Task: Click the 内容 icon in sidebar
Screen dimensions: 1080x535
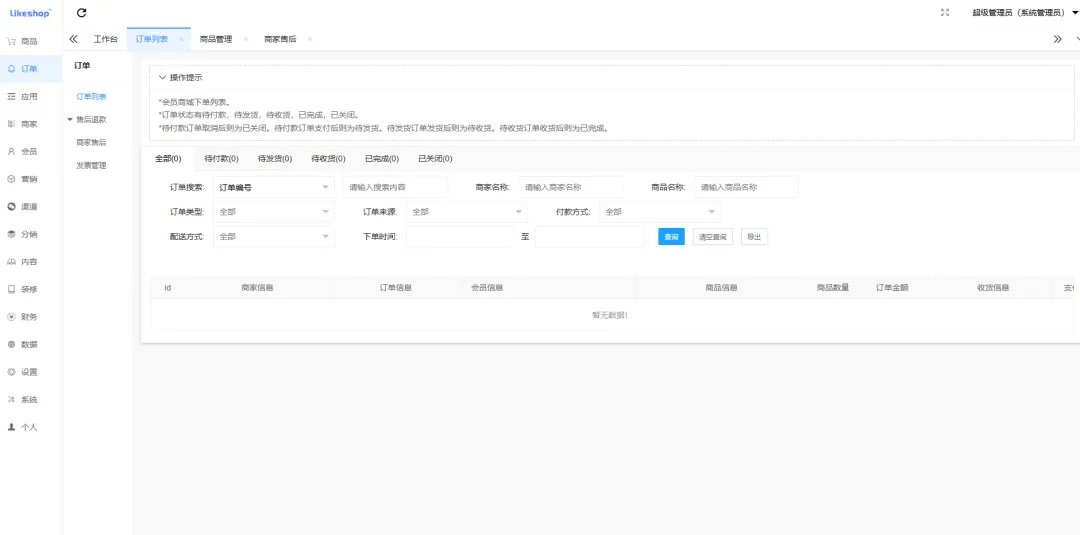Action: click(11, 262)
